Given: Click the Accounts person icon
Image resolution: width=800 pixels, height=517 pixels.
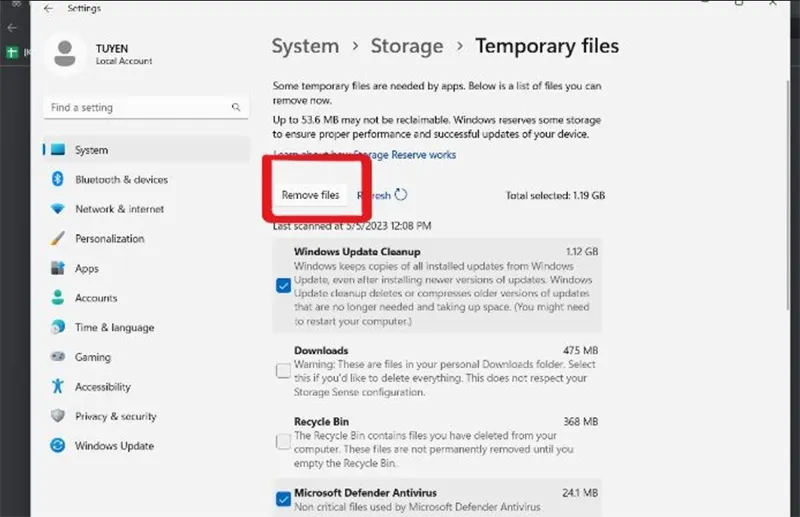Looking at the screenshot, I should click(x=58, y=298).
